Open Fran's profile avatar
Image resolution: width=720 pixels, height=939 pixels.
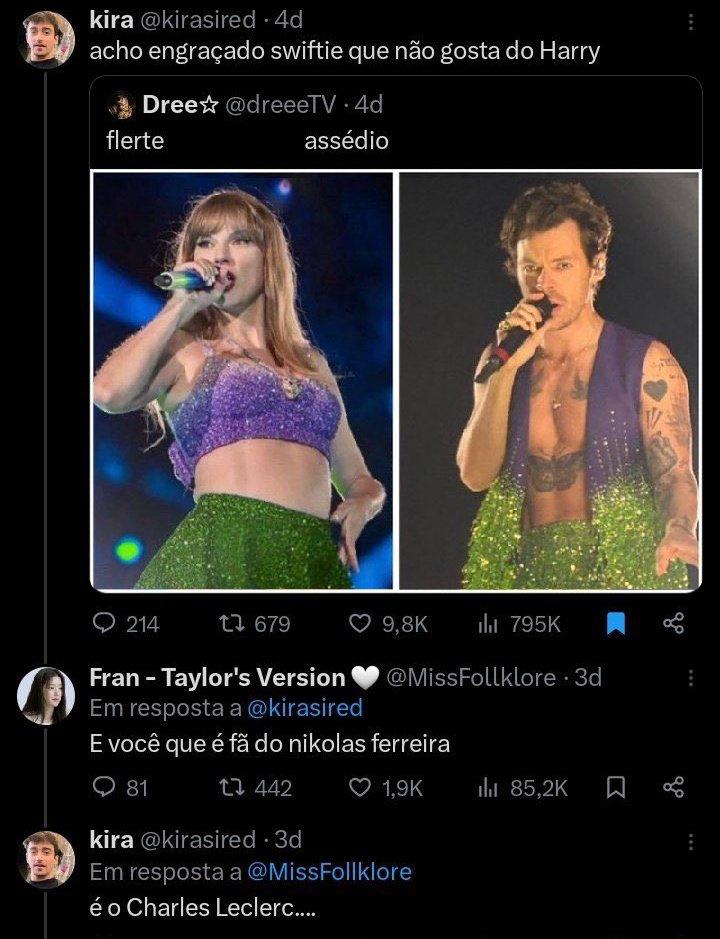46,696
